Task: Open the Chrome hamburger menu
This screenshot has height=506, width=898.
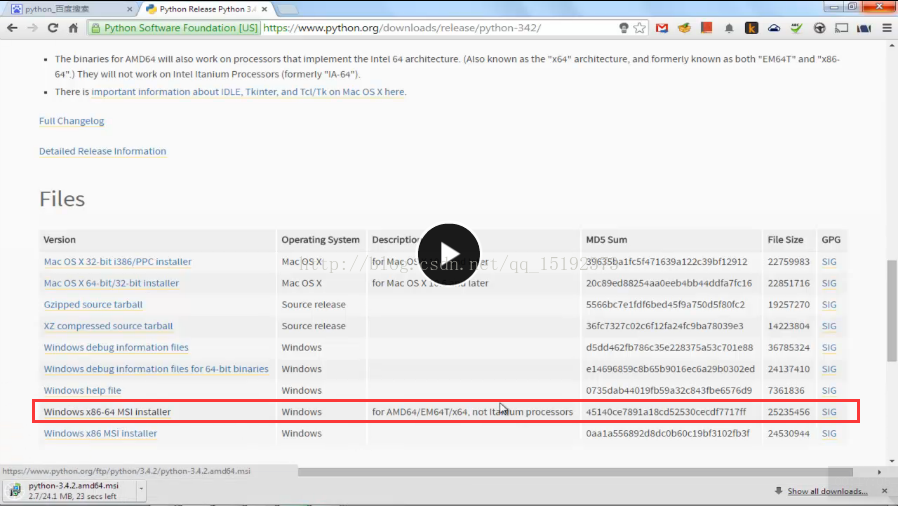Action: click(x=887, y=27)
